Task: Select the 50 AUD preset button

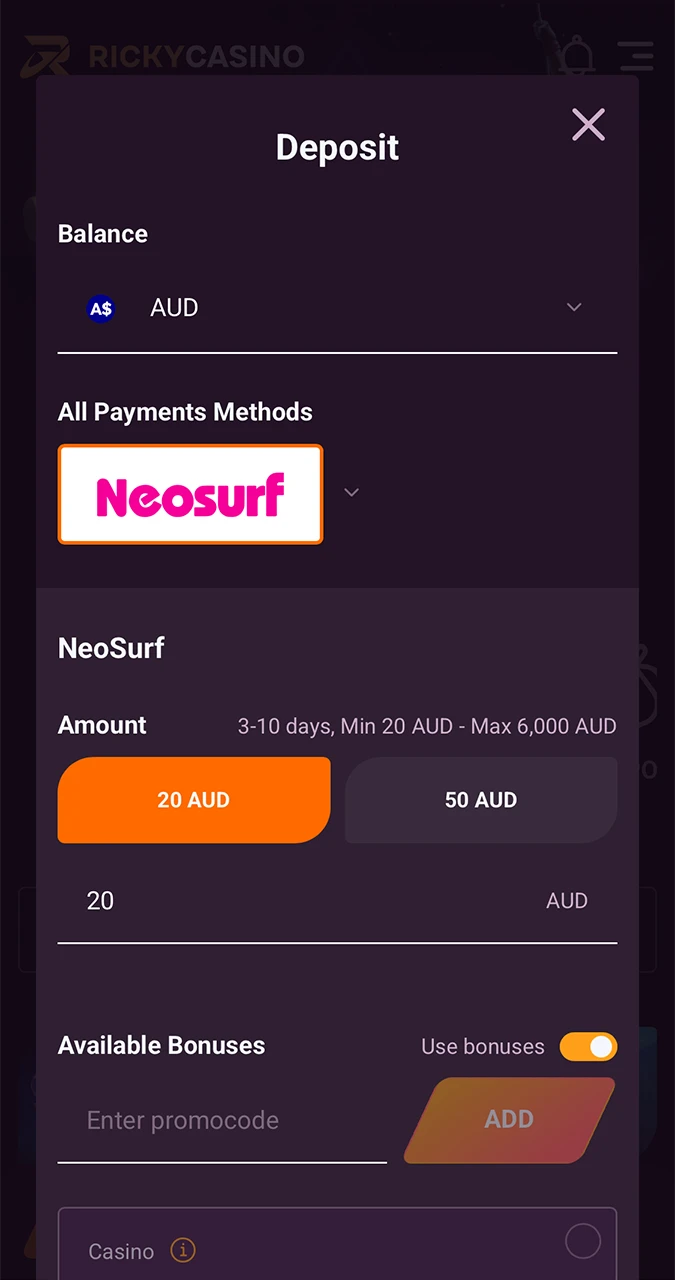Action: pos(481,800)
